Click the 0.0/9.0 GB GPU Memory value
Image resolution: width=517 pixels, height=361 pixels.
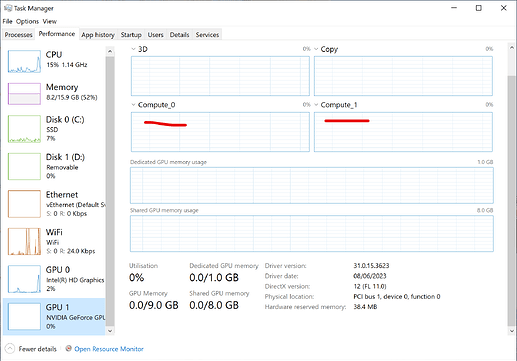click(x=154, y=305)
